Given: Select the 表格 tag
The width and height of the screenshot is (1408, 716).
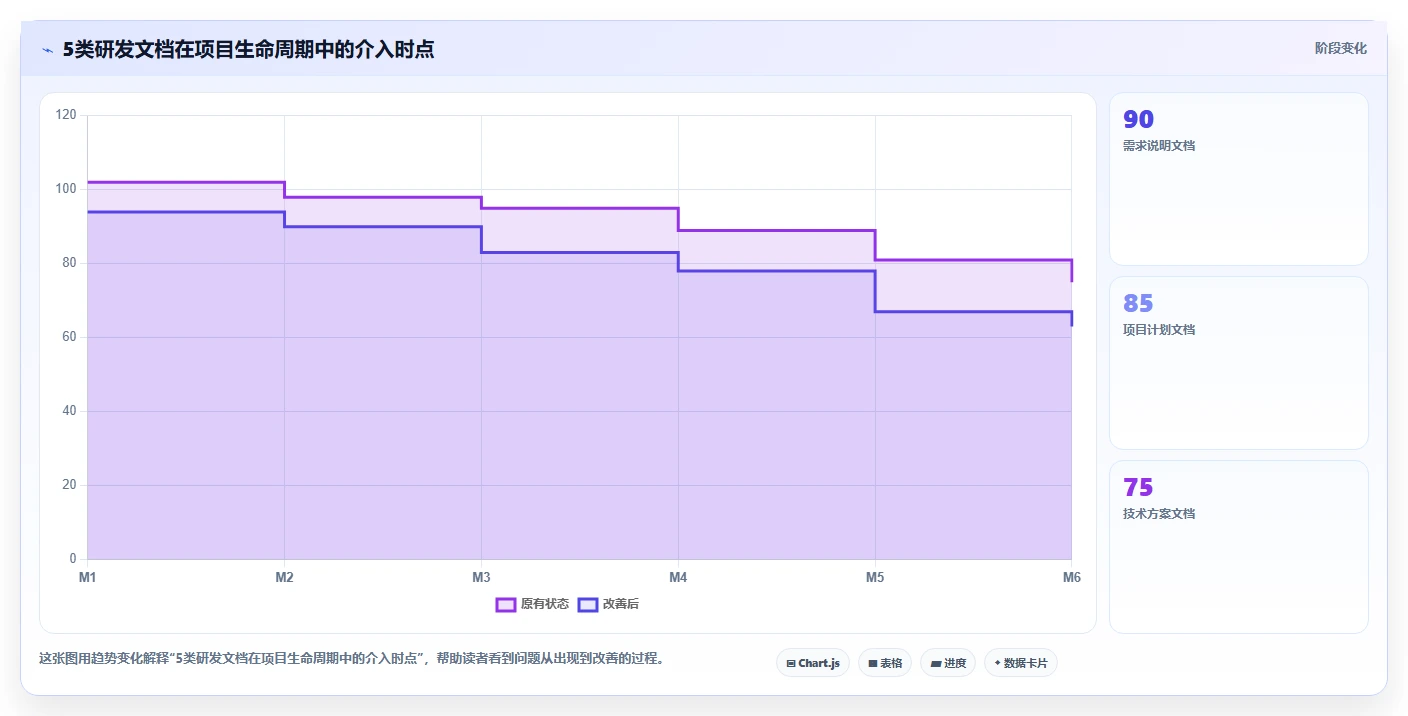Looking at the screenshot, I should point(885,663).
